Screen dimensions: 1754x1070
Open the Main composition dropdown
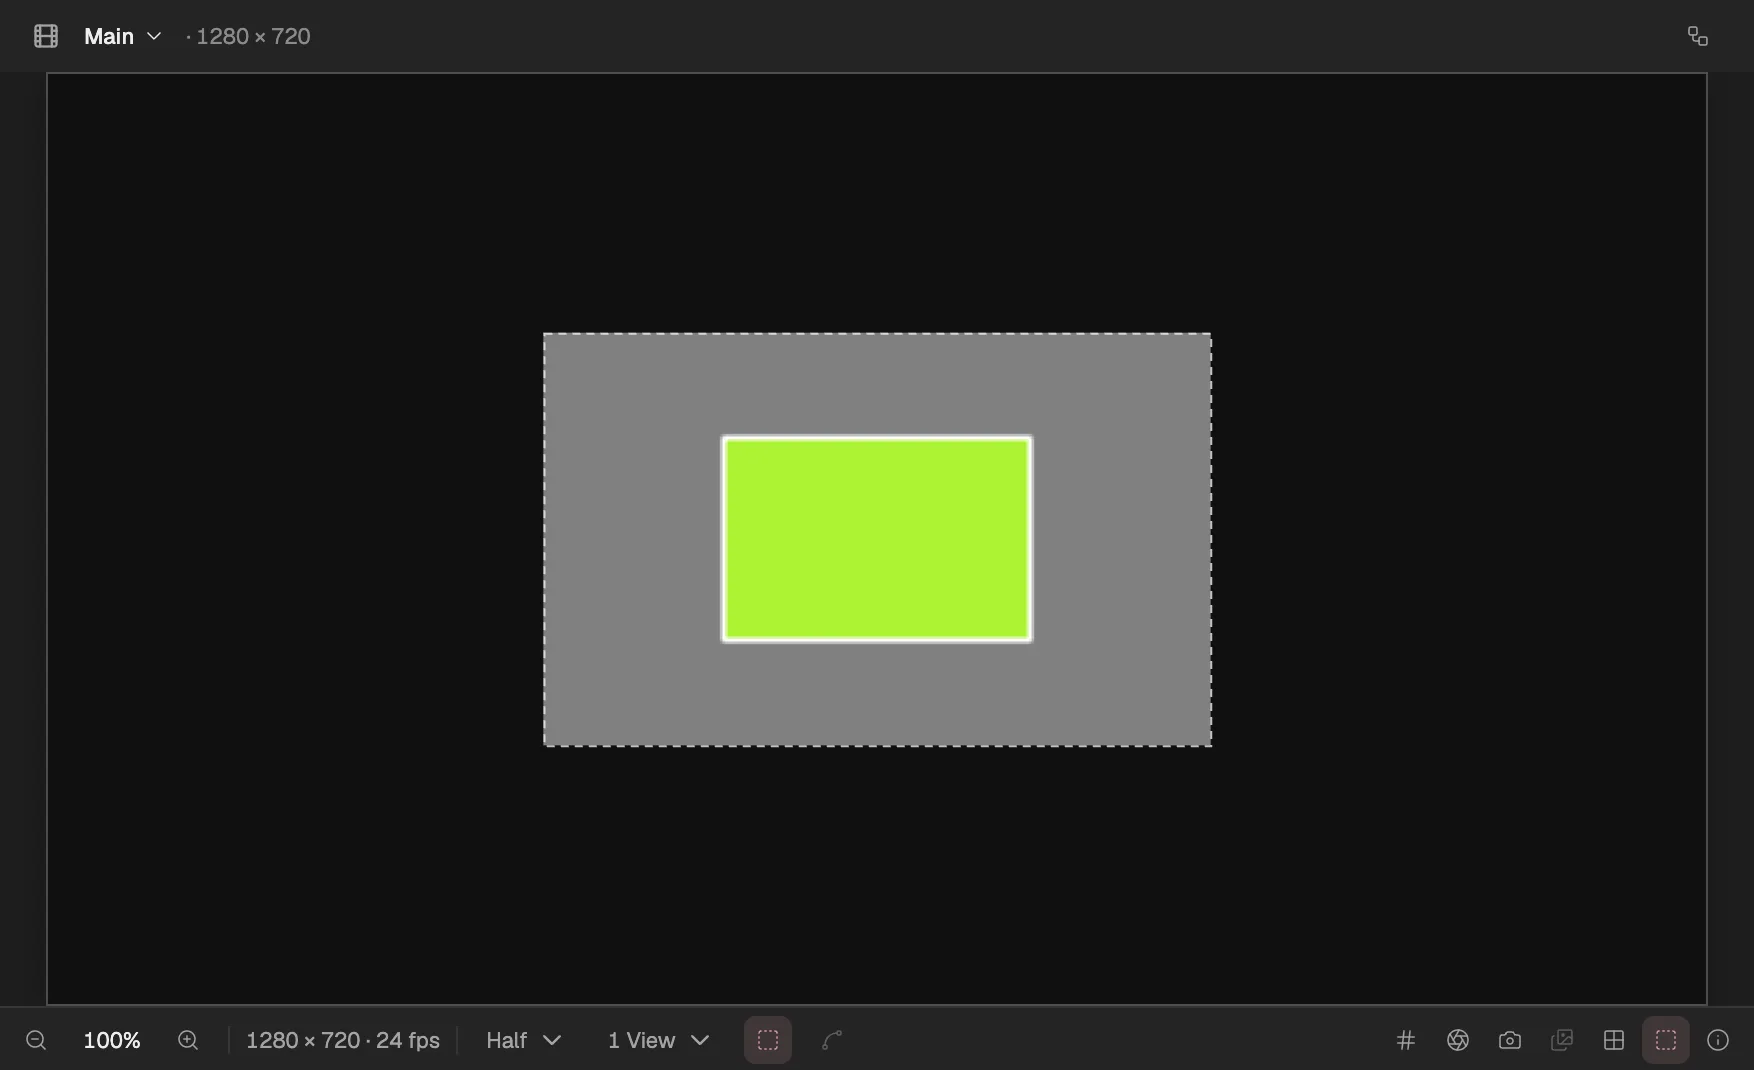(x=123, y=36)
